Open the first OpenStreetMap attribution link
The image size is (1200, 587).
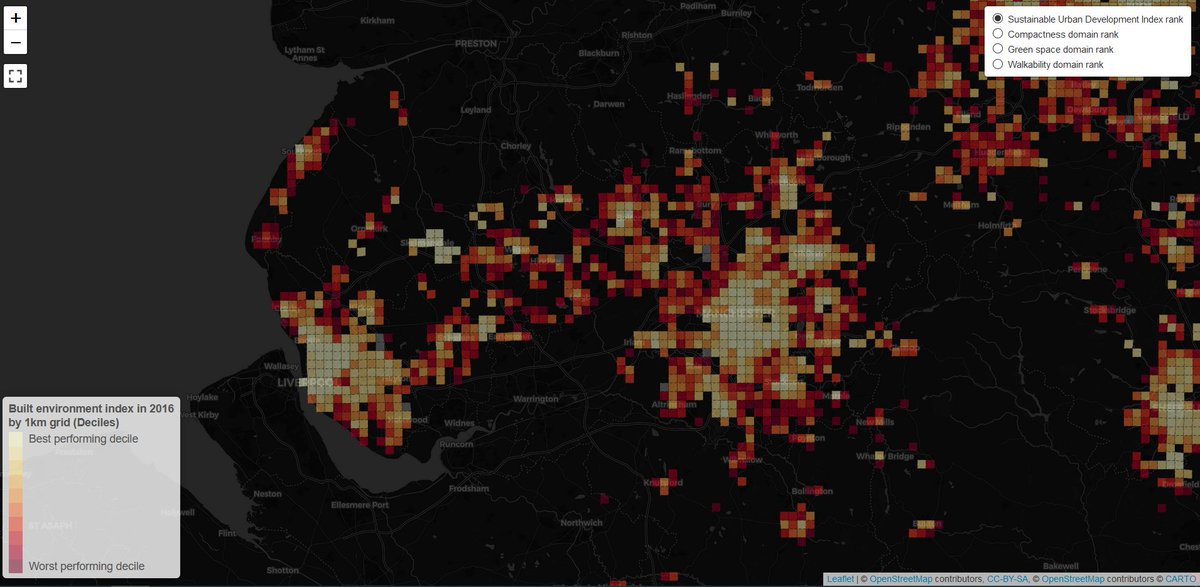(901, 579)
